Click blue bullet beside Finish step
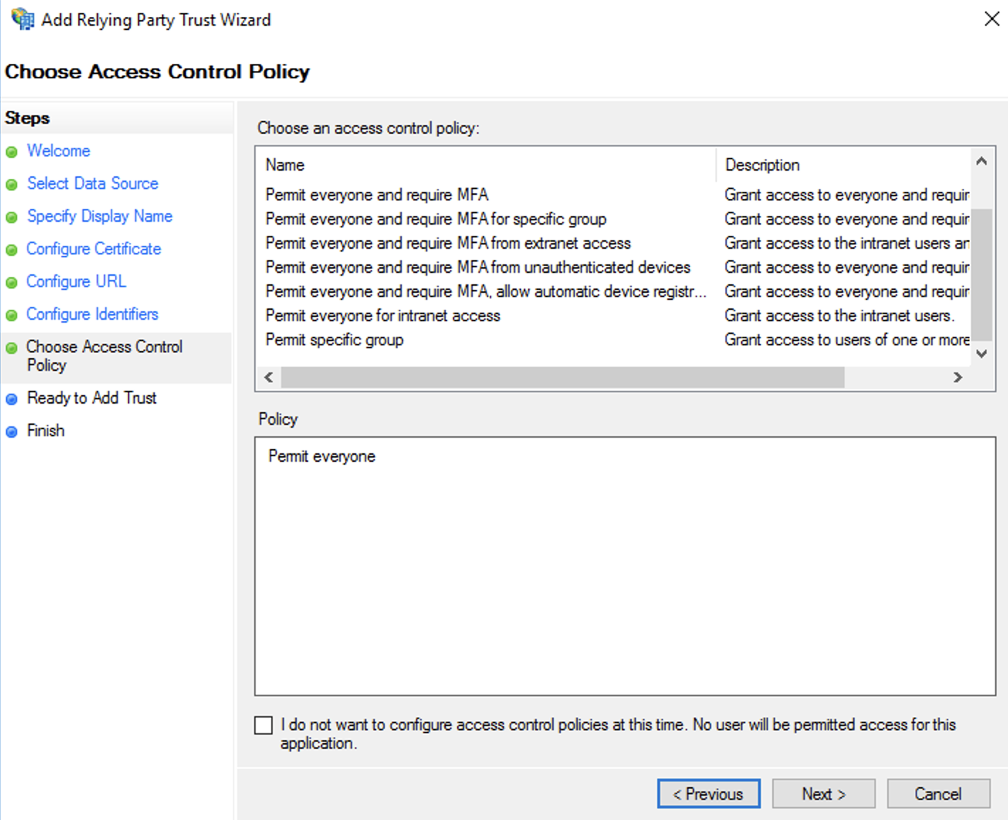This screenshot has height=820, width=1008. (x=12, y=432)
